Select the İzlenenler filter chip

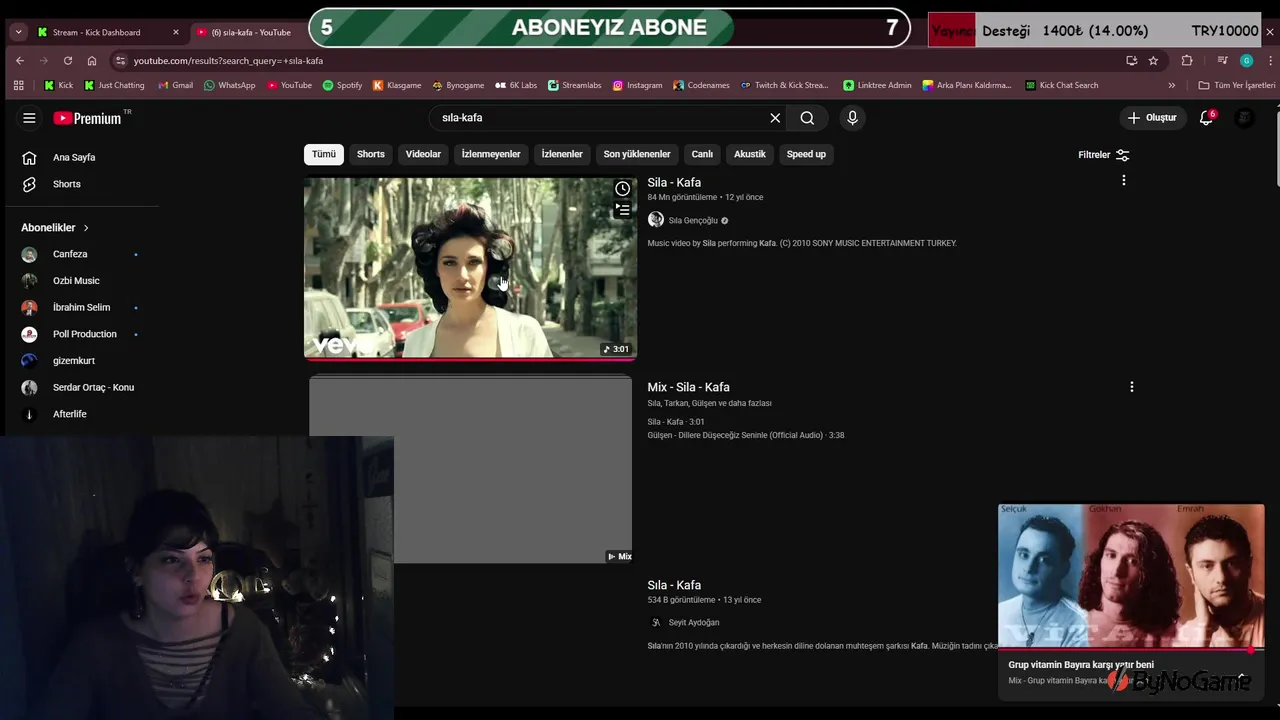pos(562,154)
